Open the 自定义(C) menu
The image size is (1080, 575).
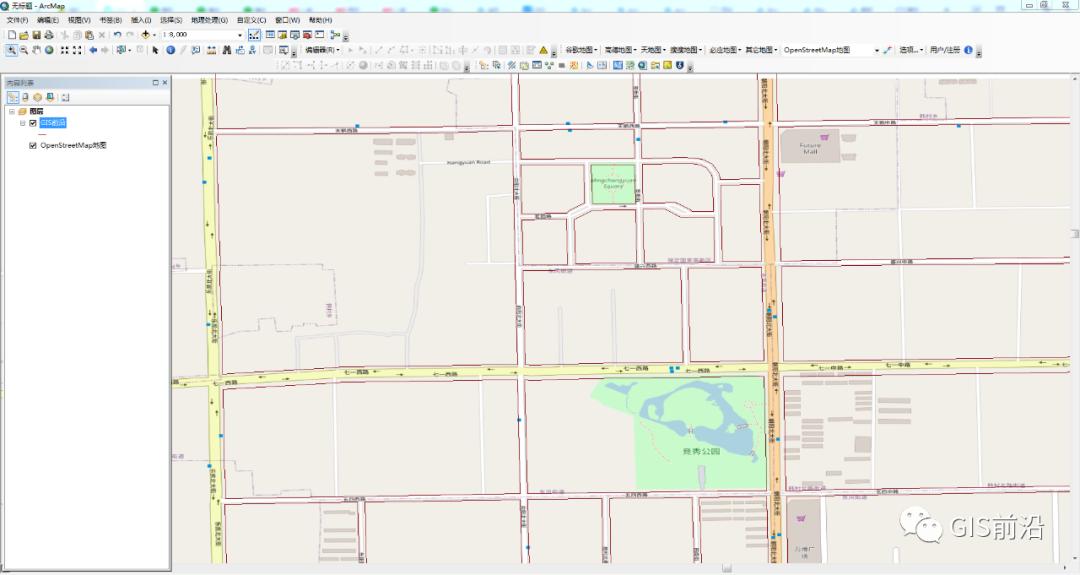click(x=251, y=20)
